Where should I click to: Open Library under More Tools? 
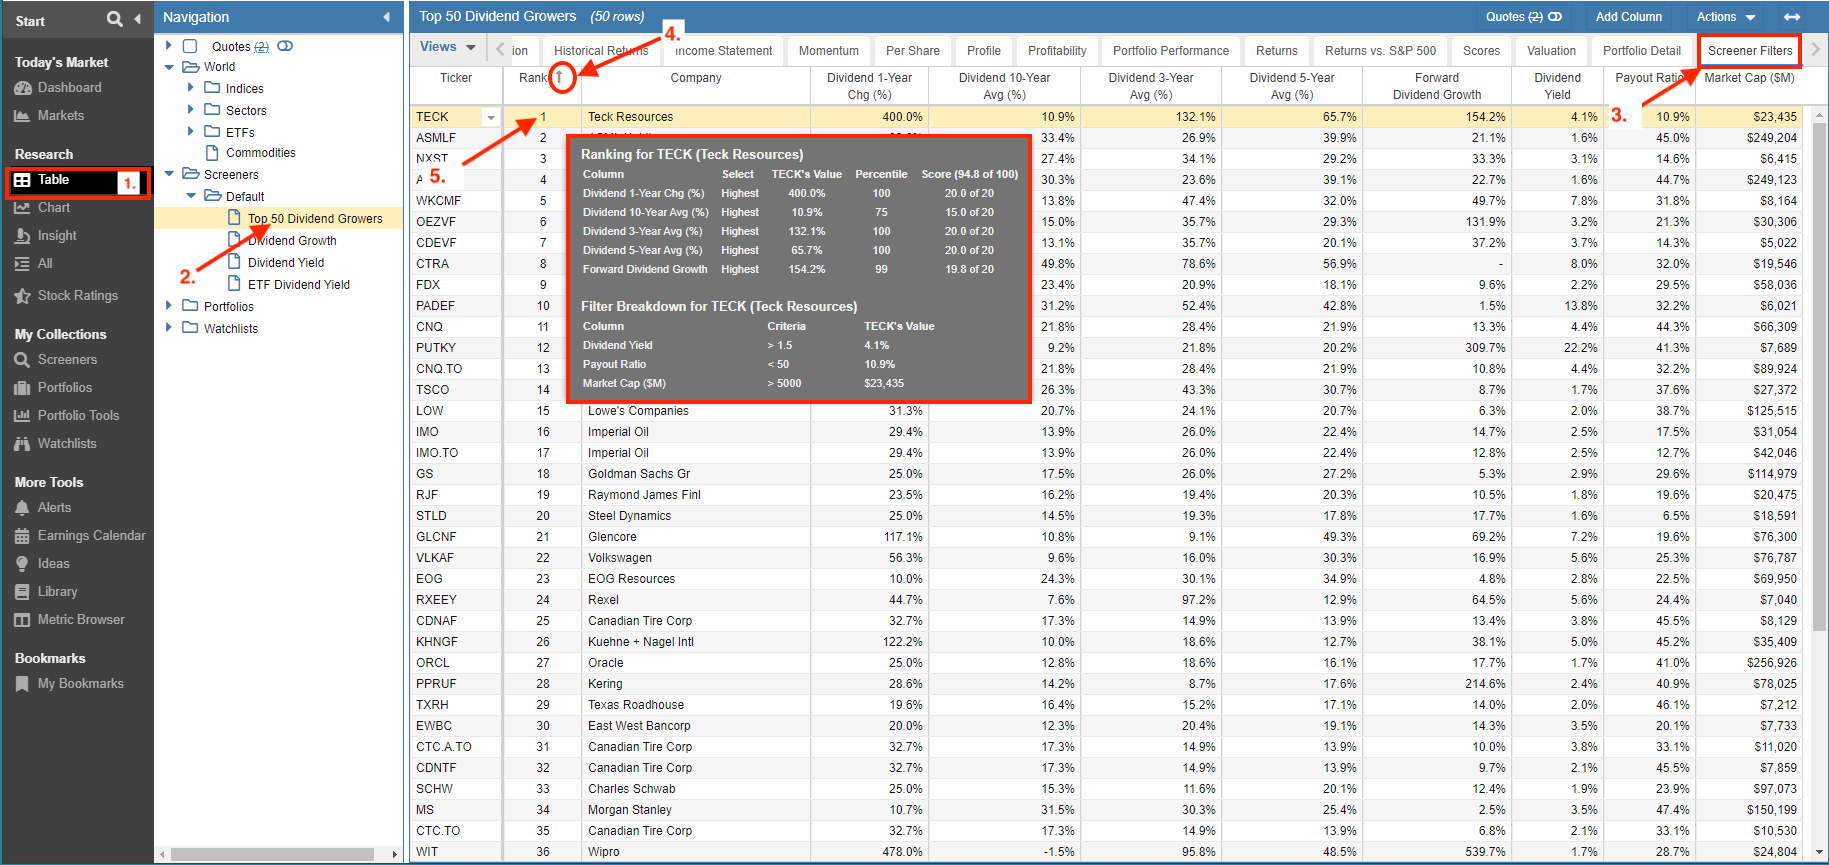57,592
